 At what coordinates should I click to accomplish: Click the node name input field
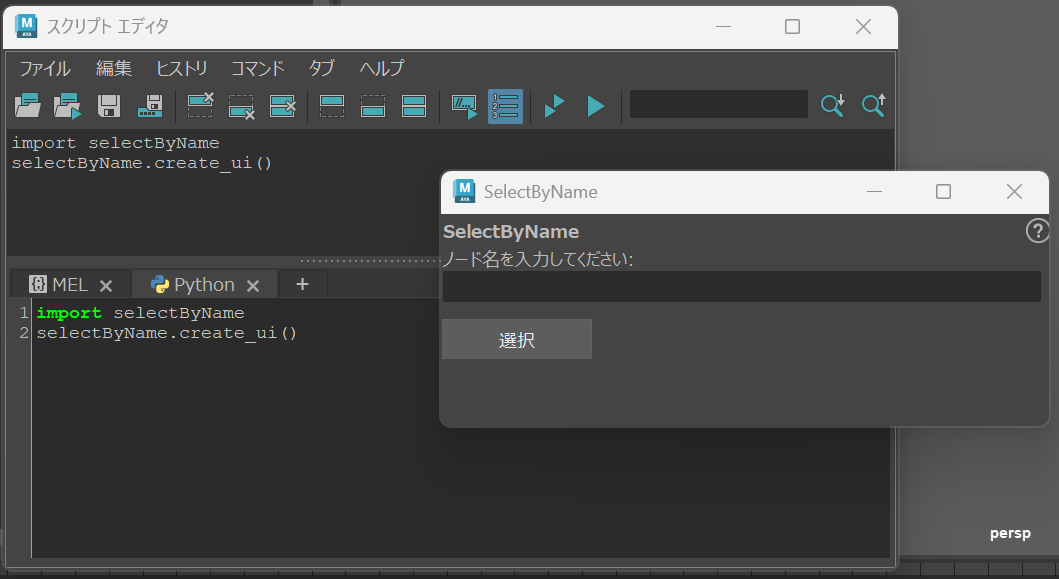pyautogui.click(x=741, y=287)
